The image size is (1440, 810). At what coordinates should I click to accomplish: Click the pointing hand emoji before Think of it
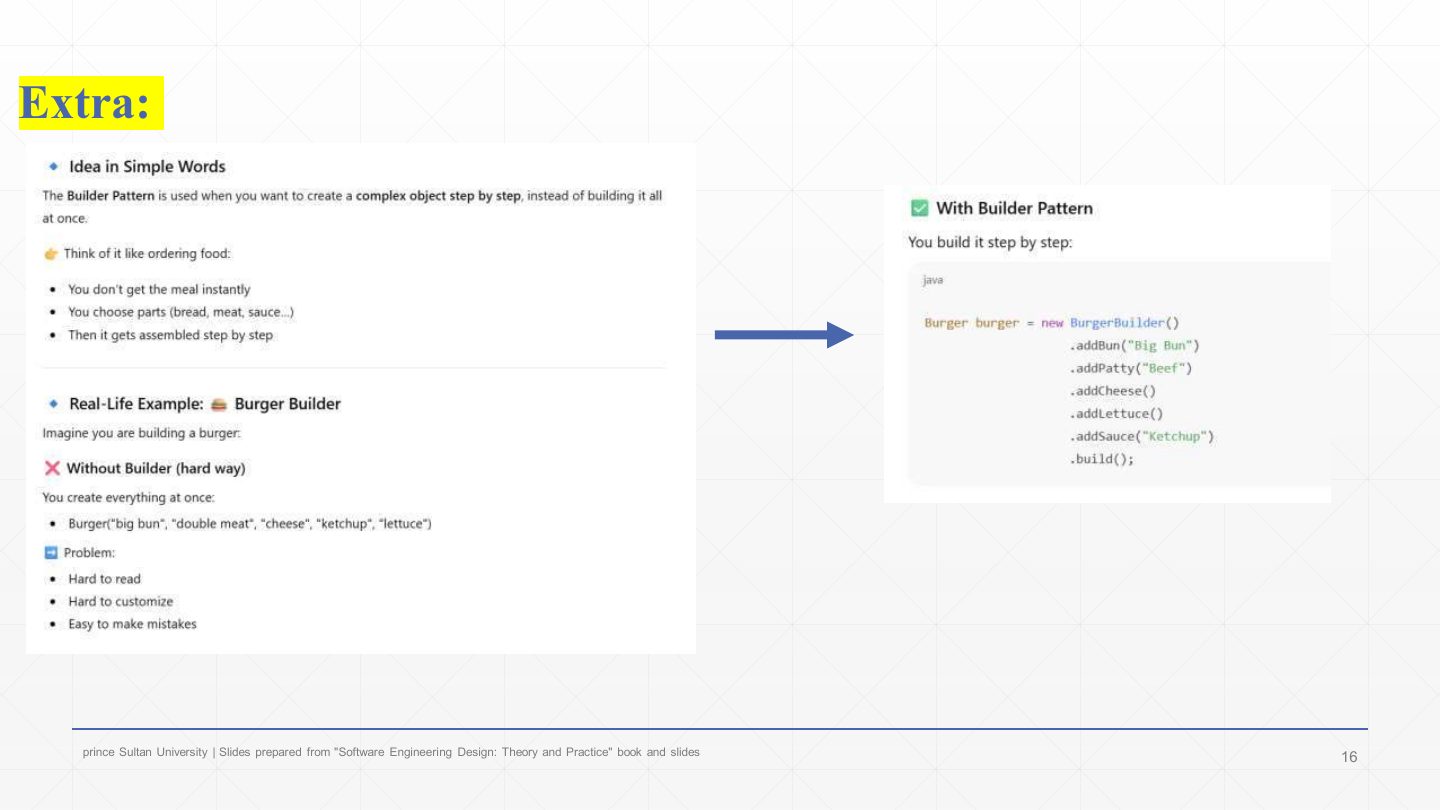pyautogui.click(x=50, y=254)
